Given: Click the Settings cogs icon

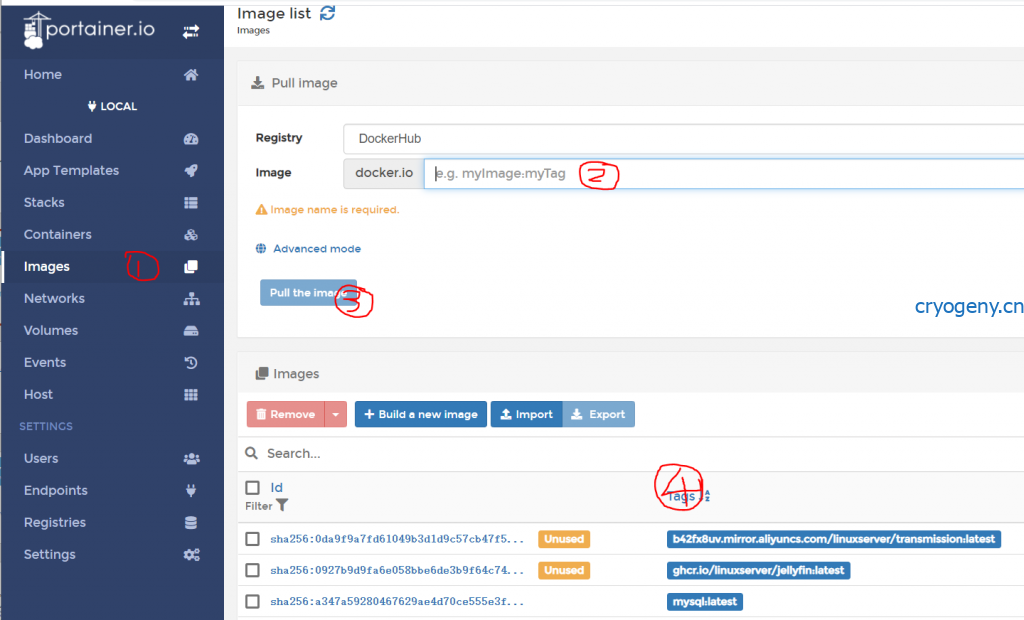Looking at the screenshot, I should coord(191,555).
